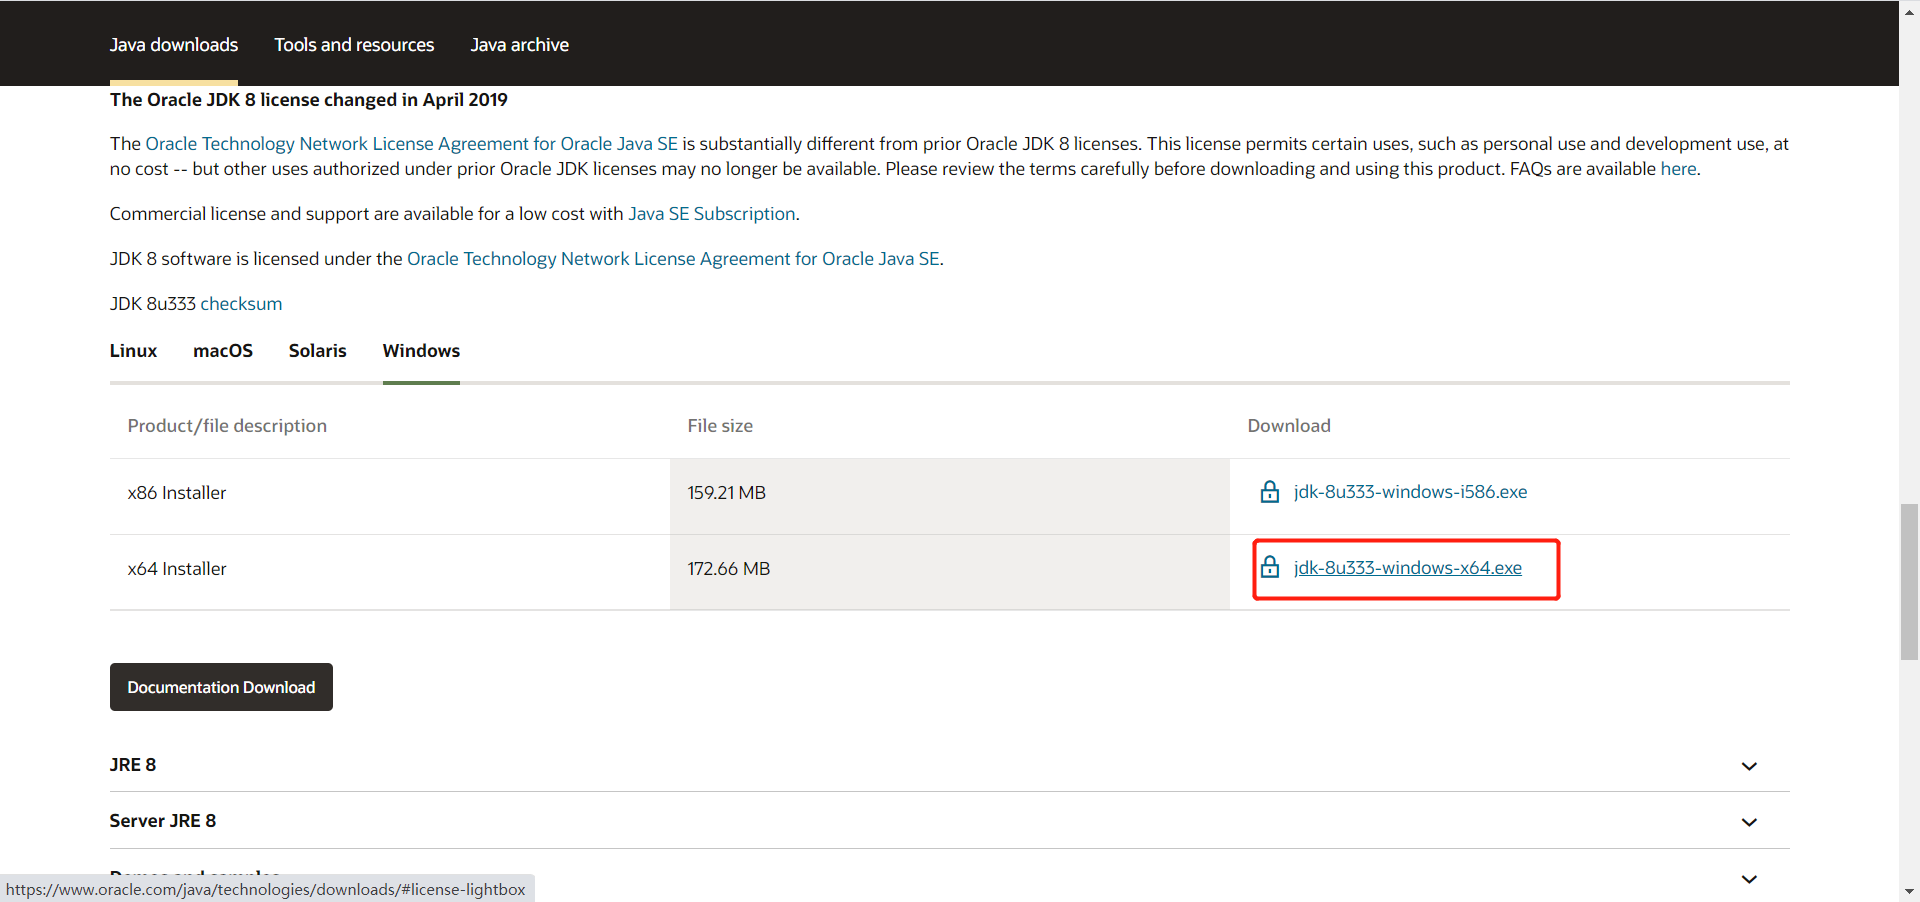The height and width of the screenshot is (902, 1920).
Task: Expand the bottom partially hidden section chevron
Action: coord(1748,879)
